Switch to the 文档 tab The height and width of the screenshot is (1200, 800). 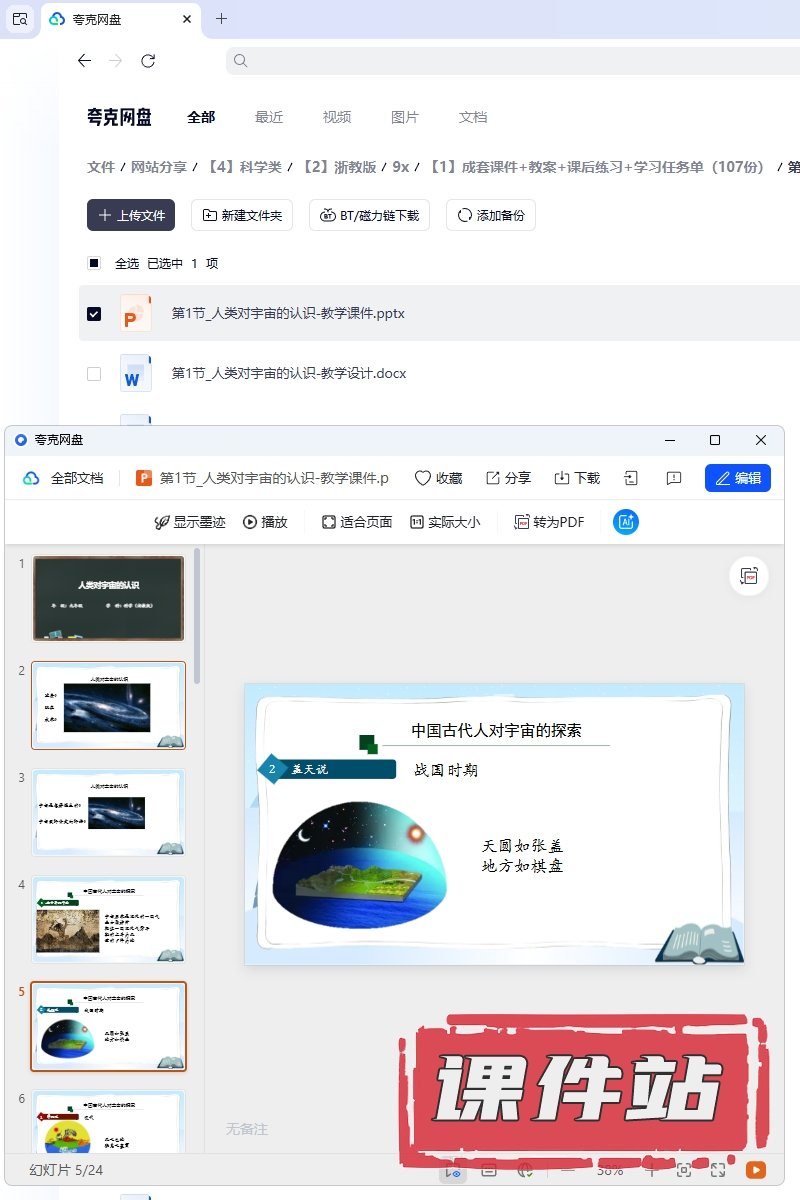473,117
